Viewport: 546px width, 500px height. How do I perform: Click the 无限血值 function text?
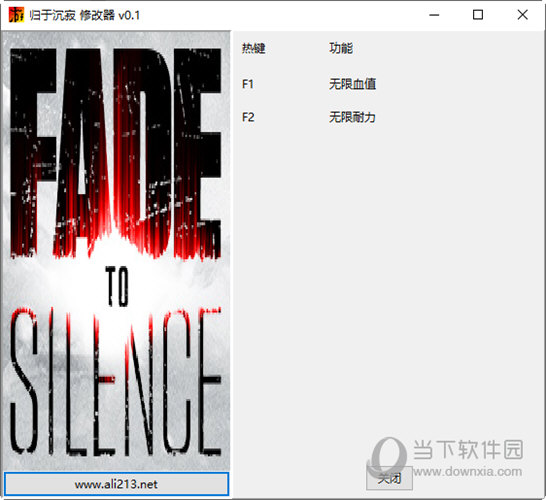click(x=352, y=84)
